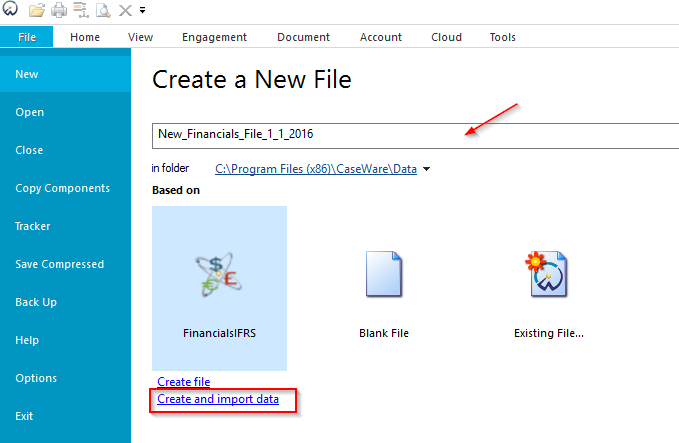Choose the Existing File template icon
The height and width of the screenshot is (443, 679).
pos(548,274)
